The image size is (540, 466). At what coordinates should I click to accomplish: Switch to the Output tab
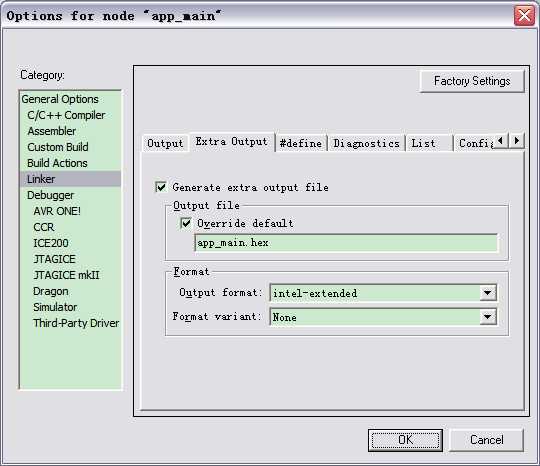tap(165, 143)
